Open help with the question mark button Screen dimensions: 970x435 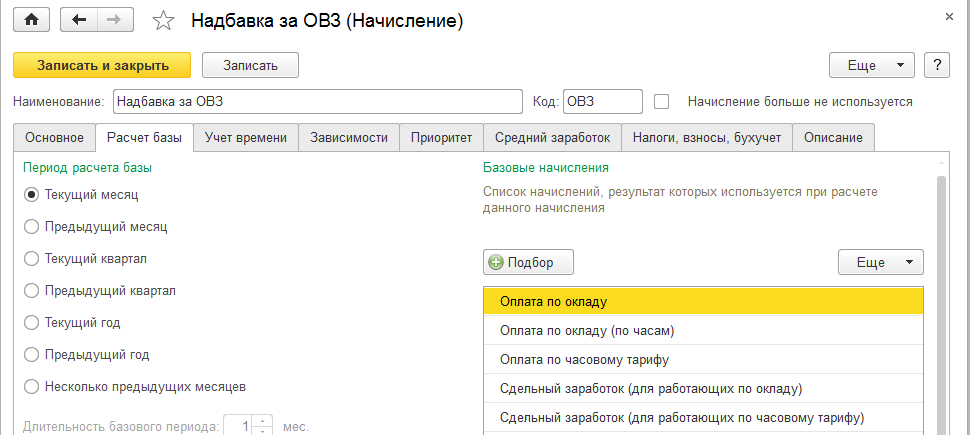click(937, 65)
